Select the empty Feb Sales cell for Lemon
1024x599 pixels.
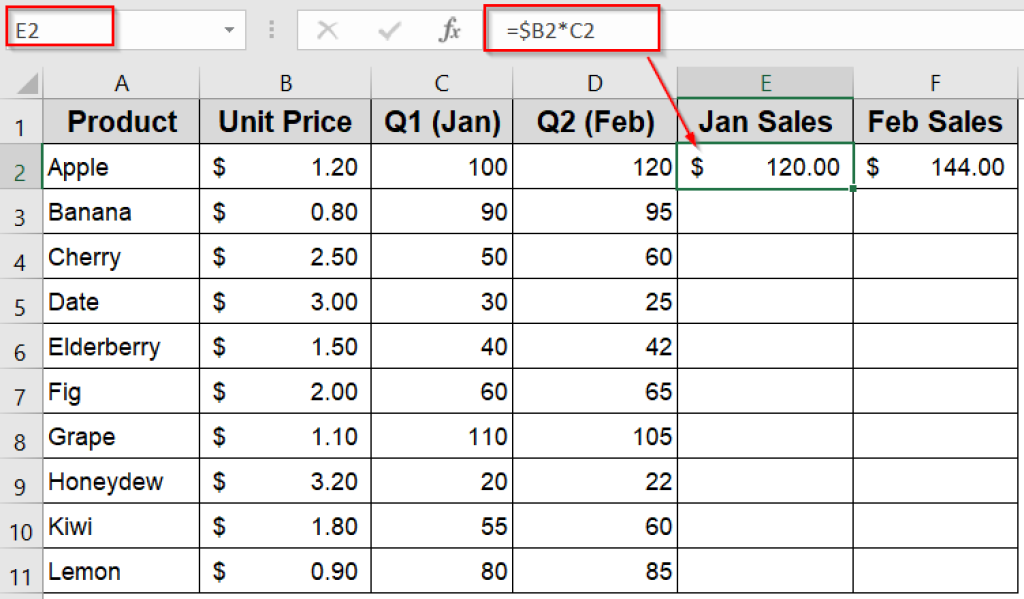click(x=935, y=571)
